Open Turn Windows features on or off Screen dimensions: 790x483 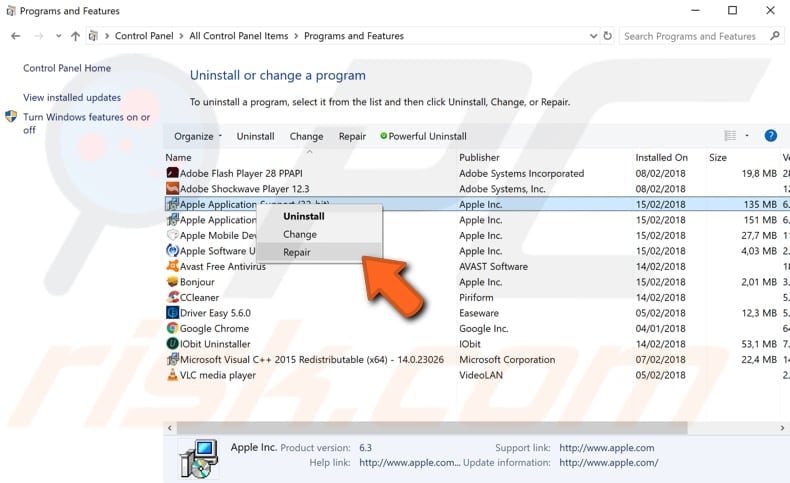tap(87, 123)
